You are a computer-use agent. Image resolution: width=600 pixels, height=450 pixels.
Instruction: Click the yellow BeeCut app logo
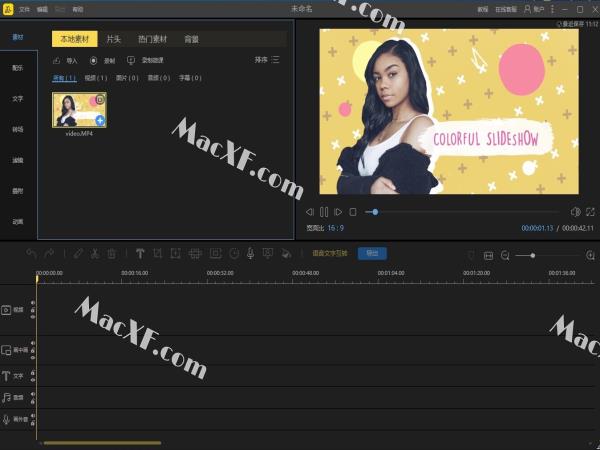coord(8,9)
